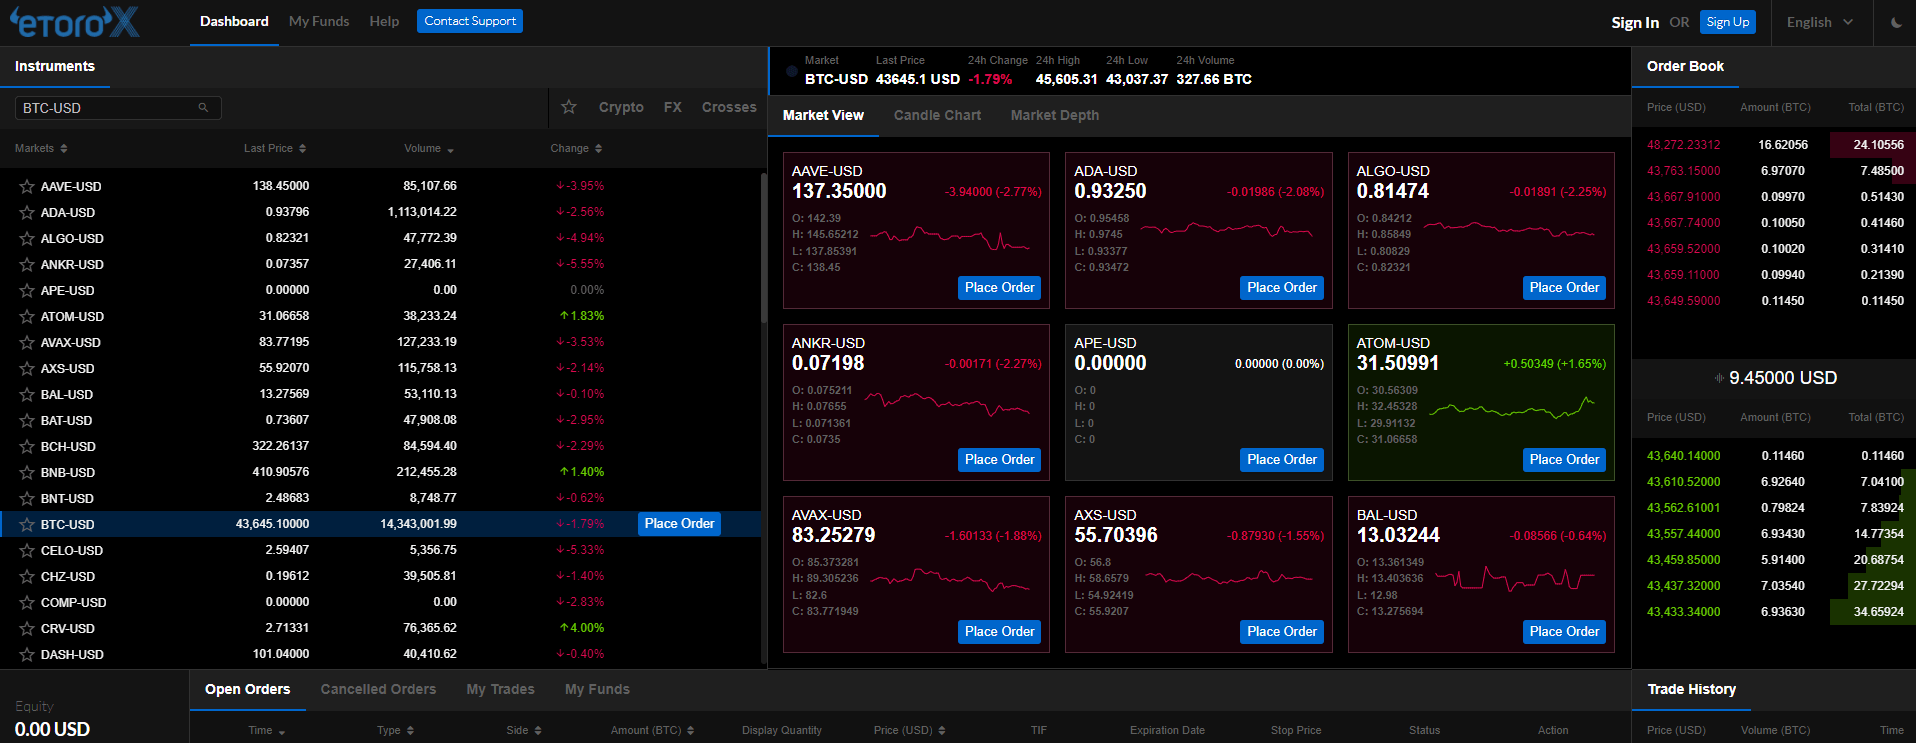Click the search magnifier in instrument search
This screenshot has width=1916, height=743.
click(203, 108)
